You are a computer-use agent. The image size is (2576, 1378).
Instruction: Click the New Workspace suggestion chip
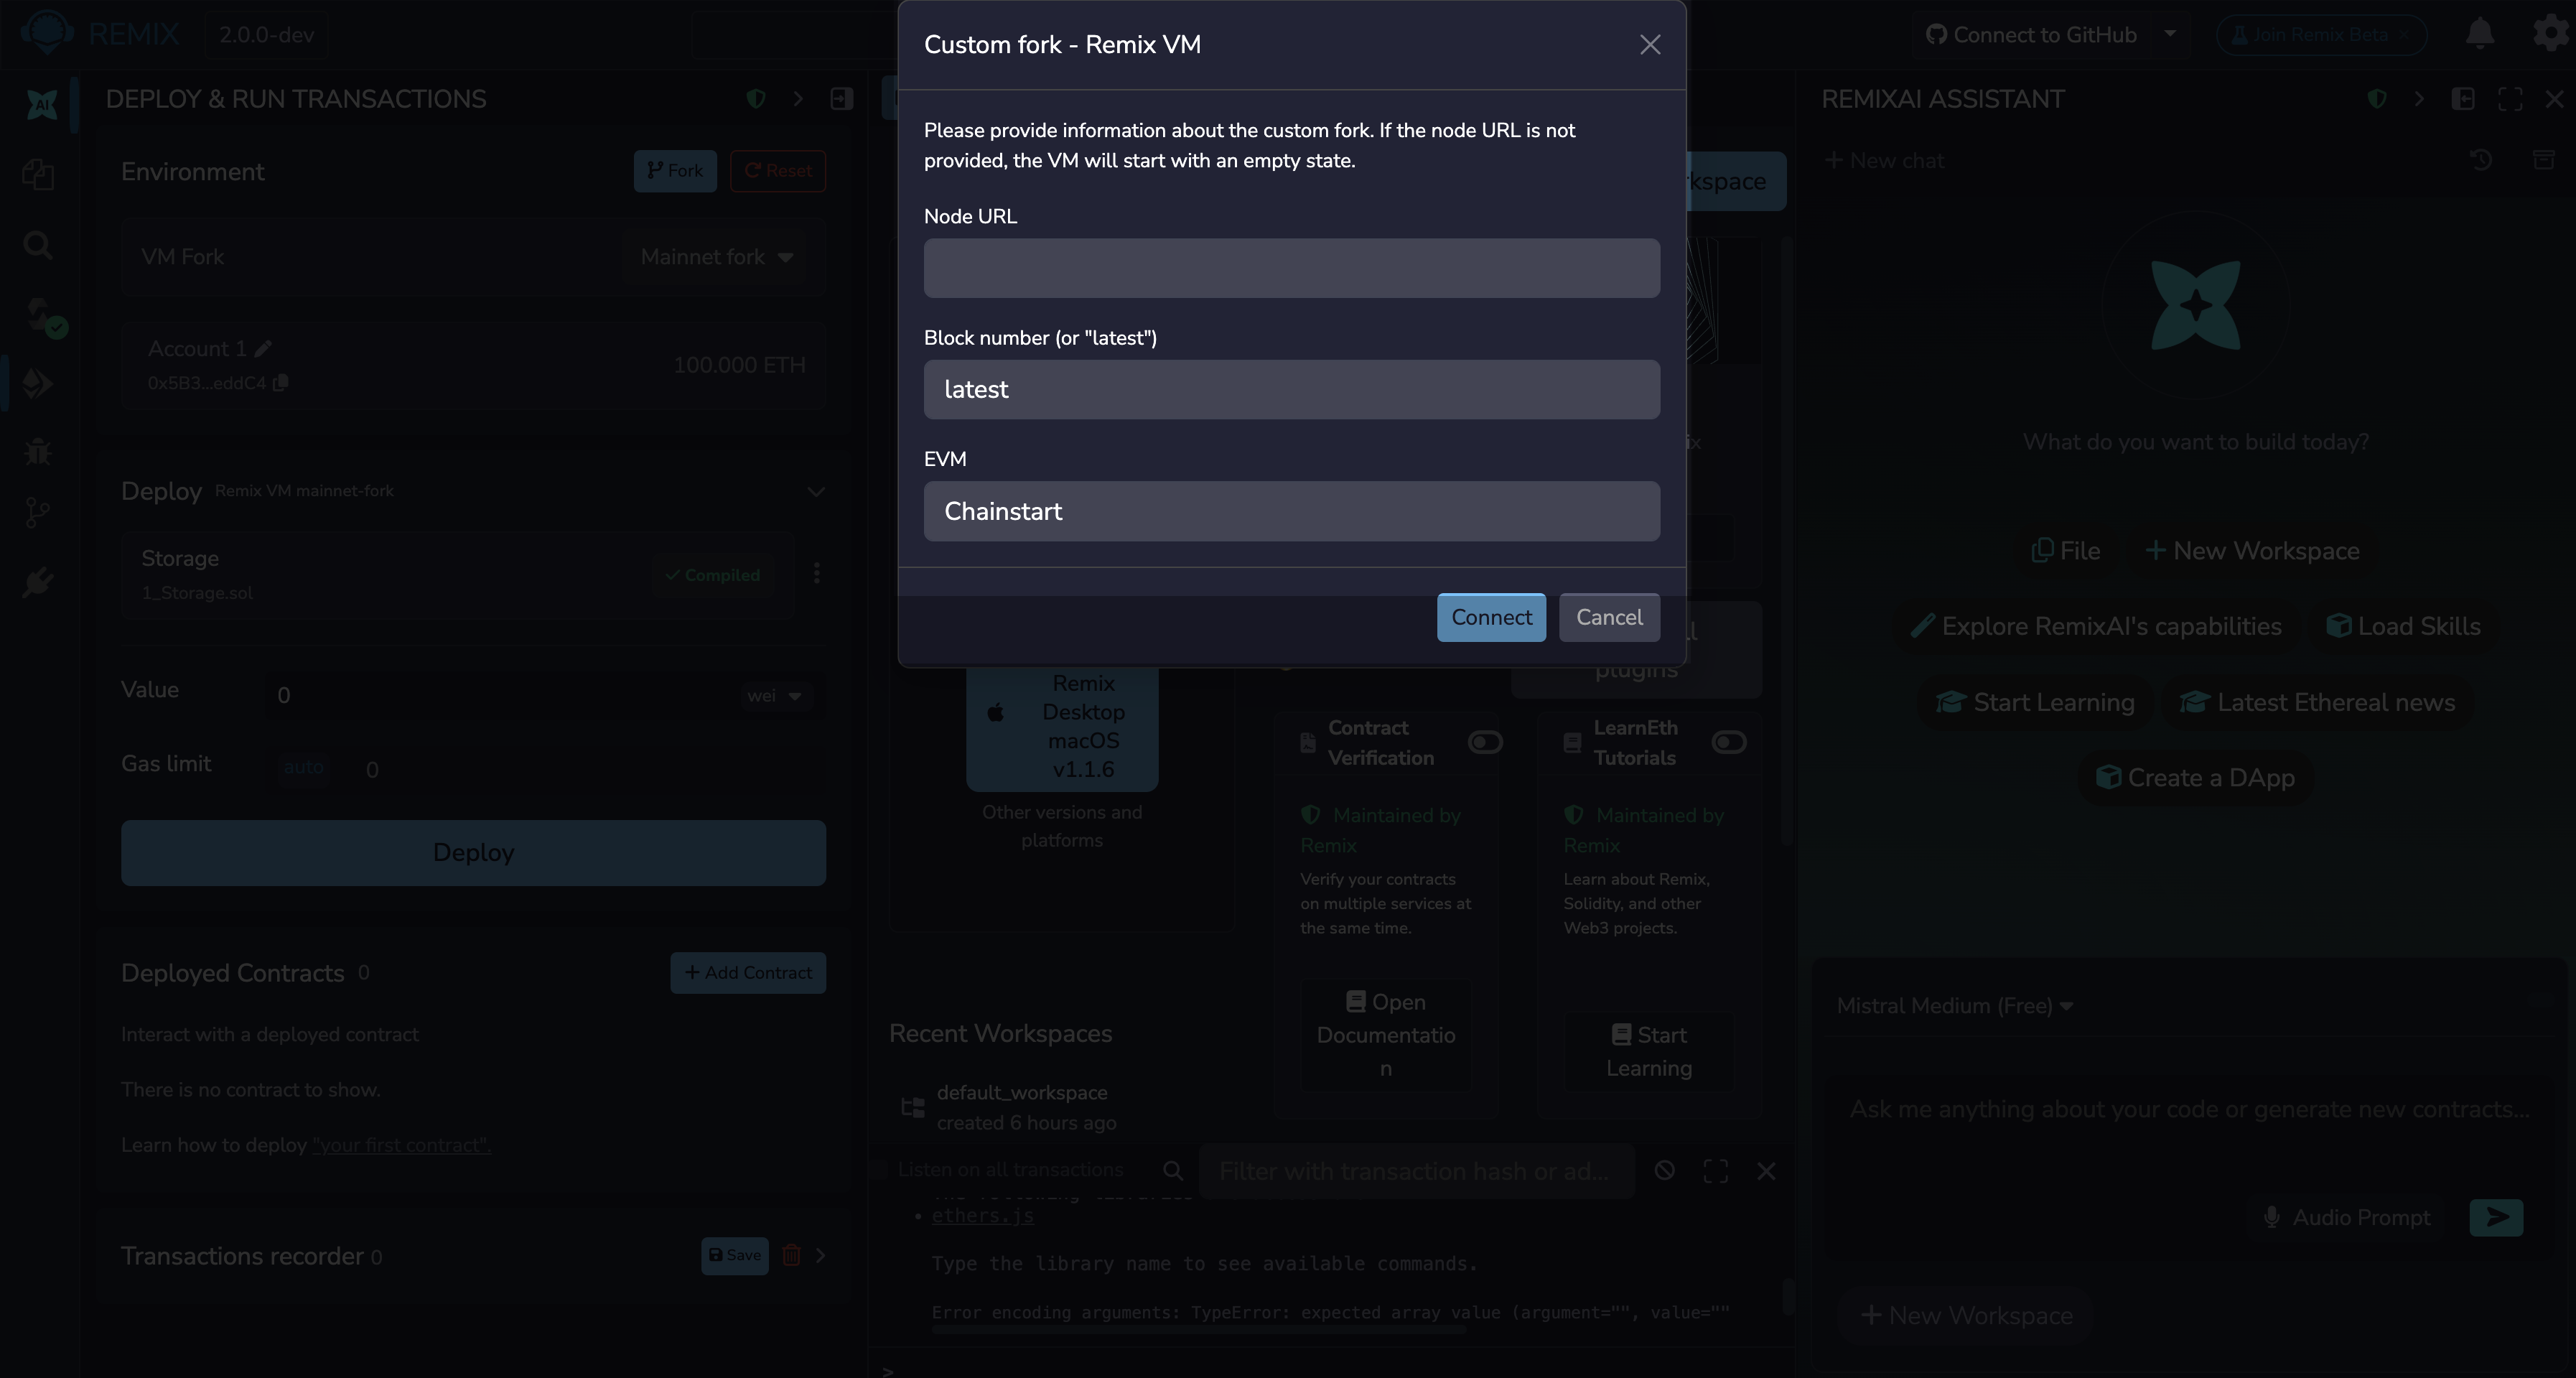[x=2252, y=551]
